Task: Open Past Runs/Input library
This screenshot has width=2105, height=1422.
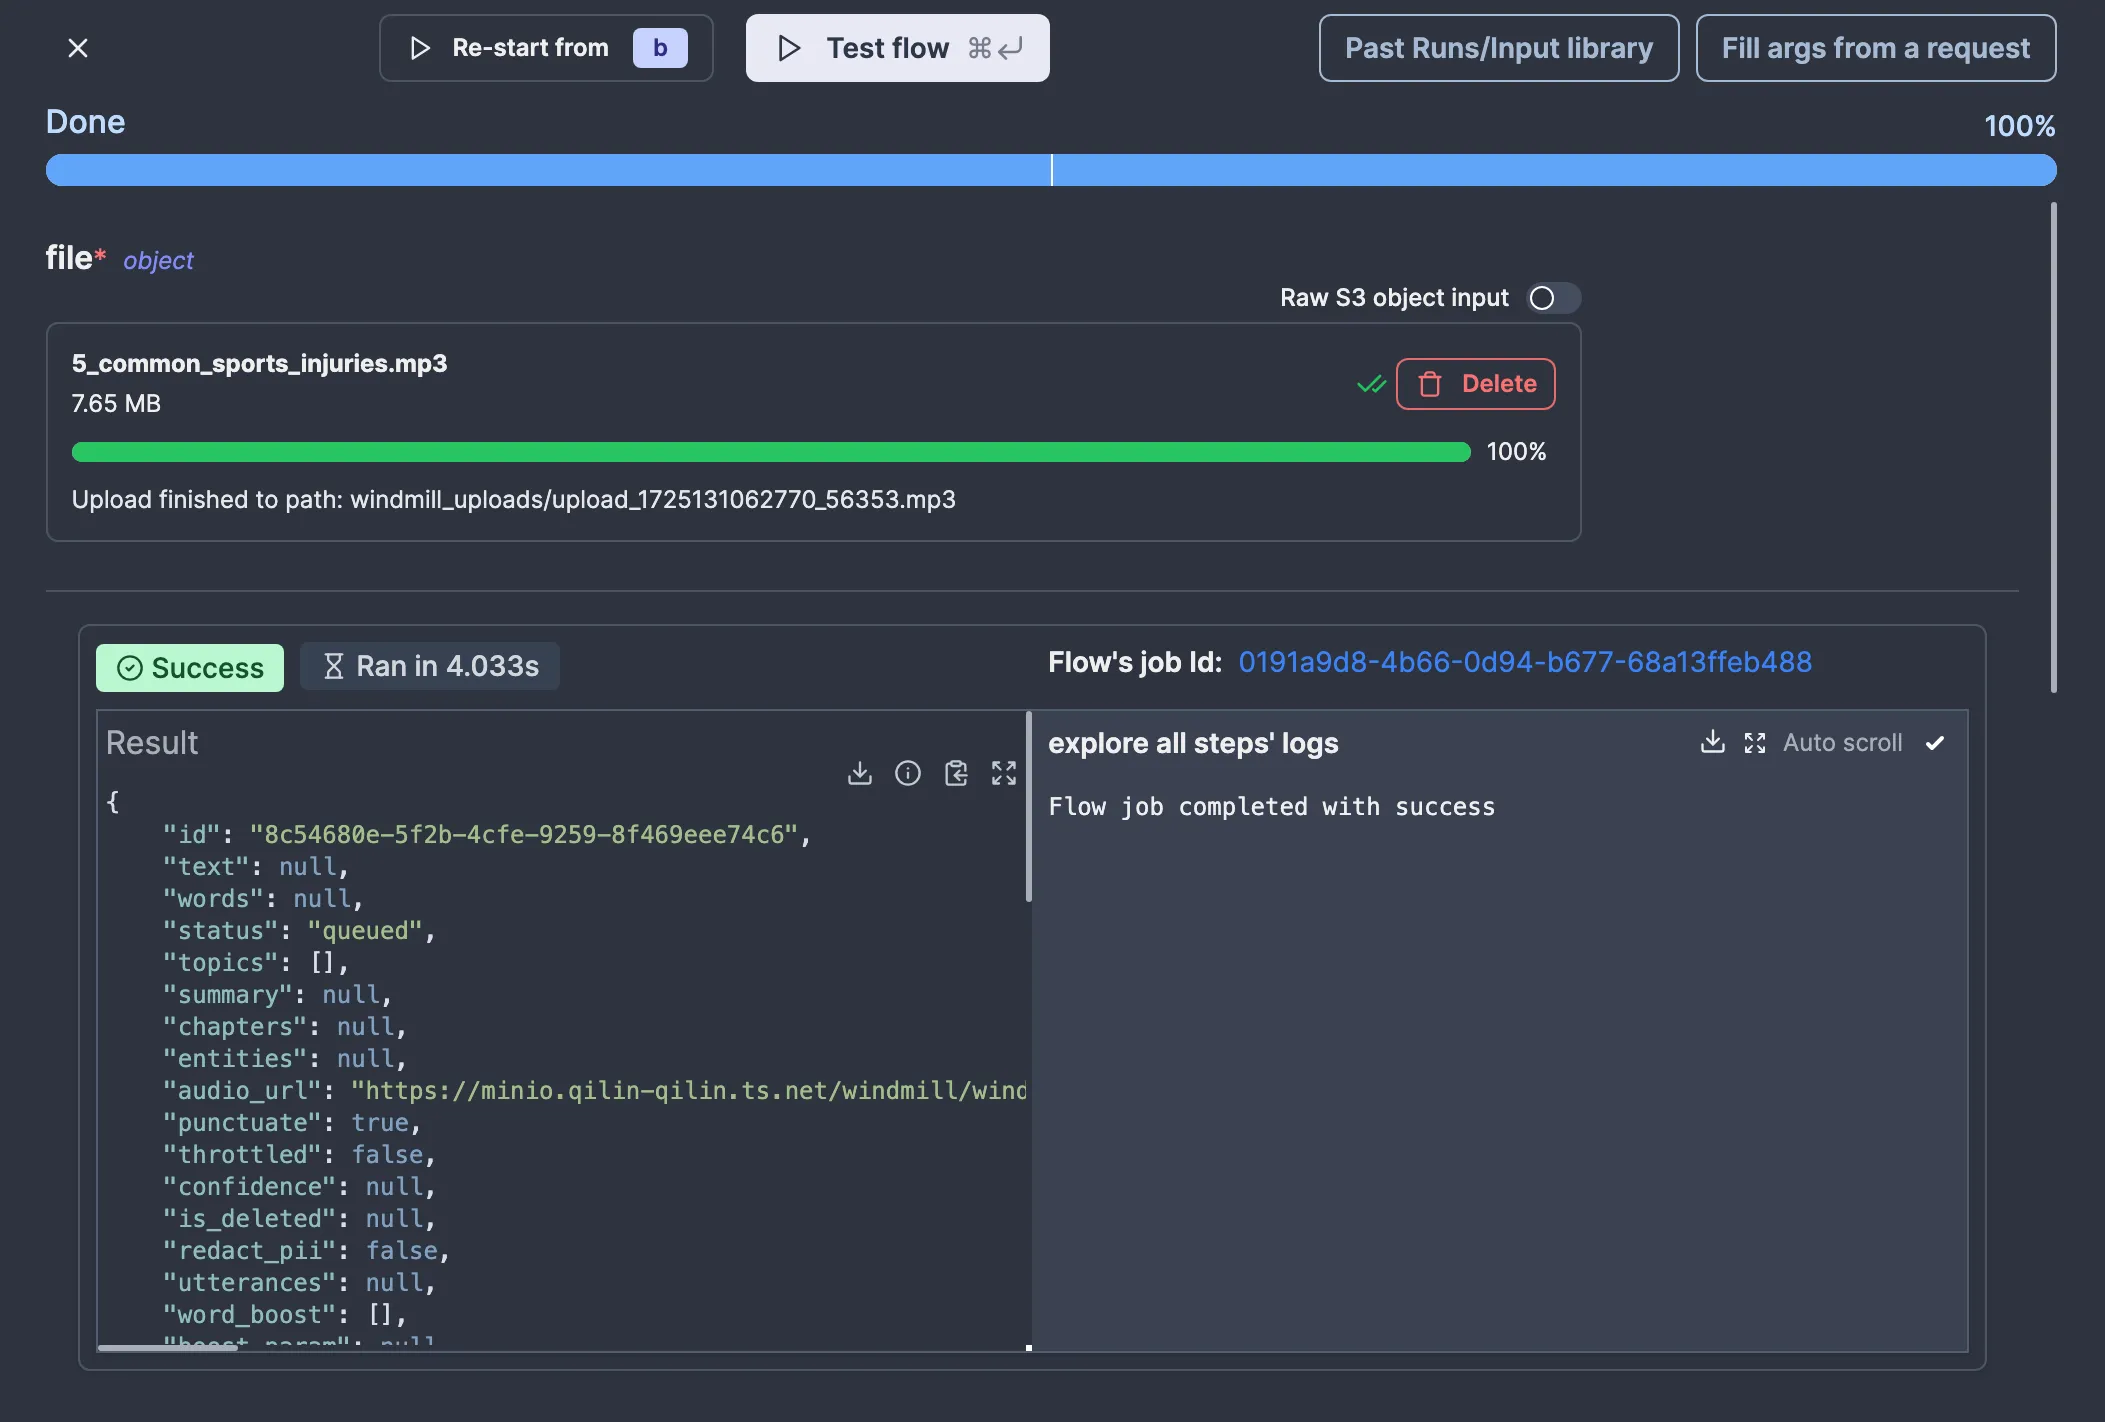Action: 1498,48
